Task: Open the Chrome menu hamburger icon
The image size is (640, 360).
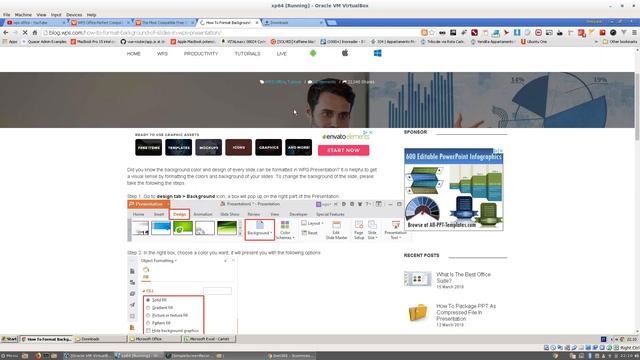Action: point(634,33)
